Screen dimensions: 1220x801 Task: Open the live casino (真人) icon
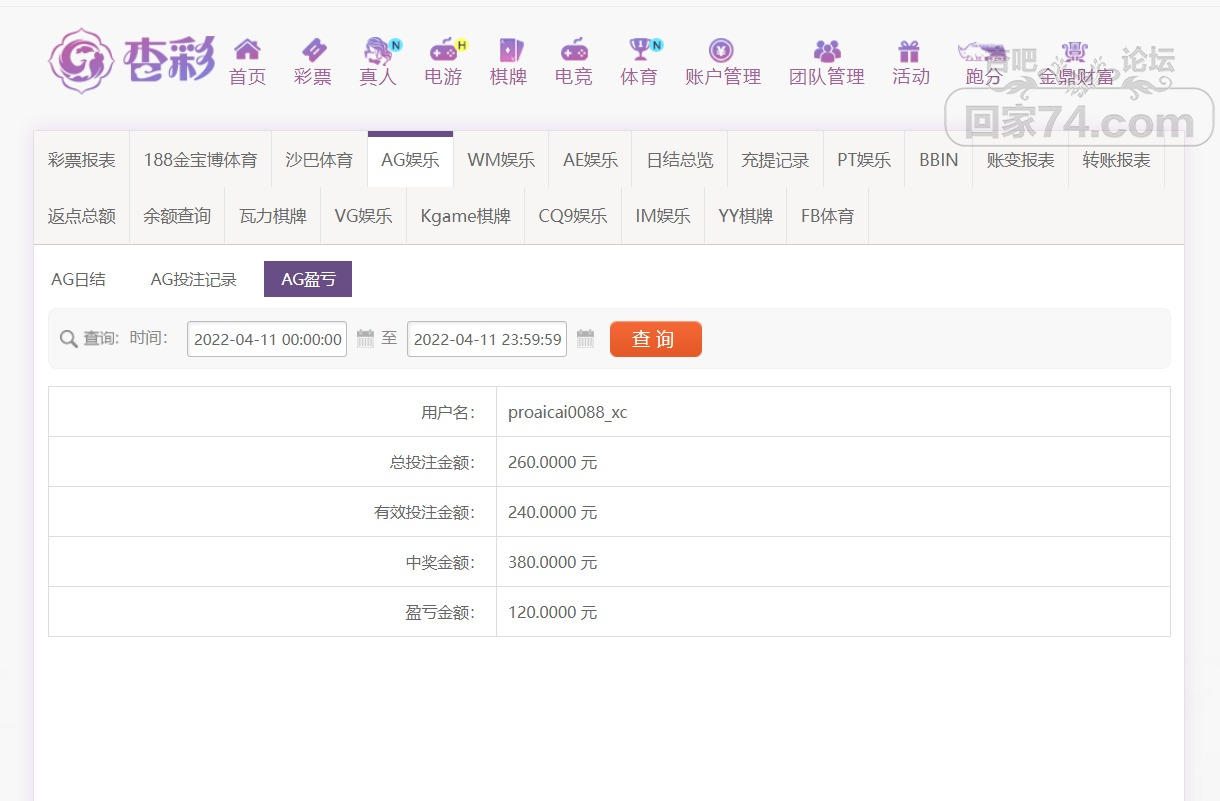[378, 50]
